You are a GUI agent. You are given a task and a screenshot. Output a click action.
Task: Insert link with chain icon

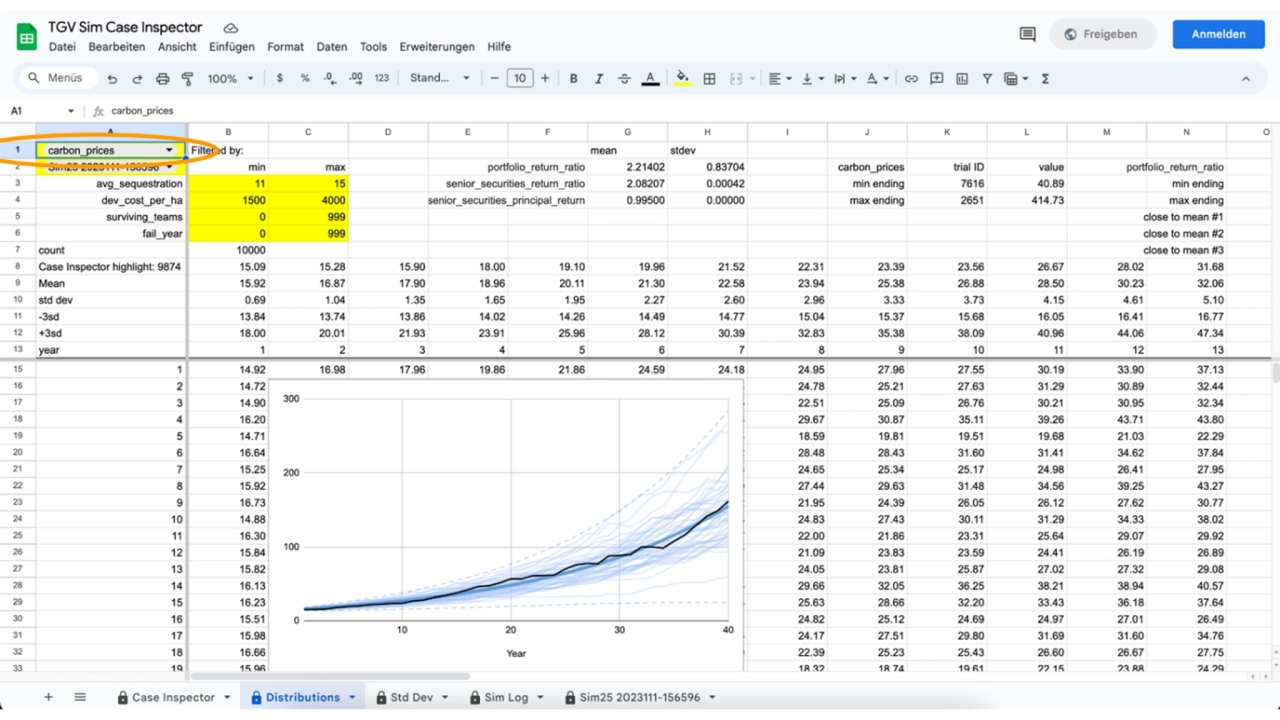pos(911,78)
